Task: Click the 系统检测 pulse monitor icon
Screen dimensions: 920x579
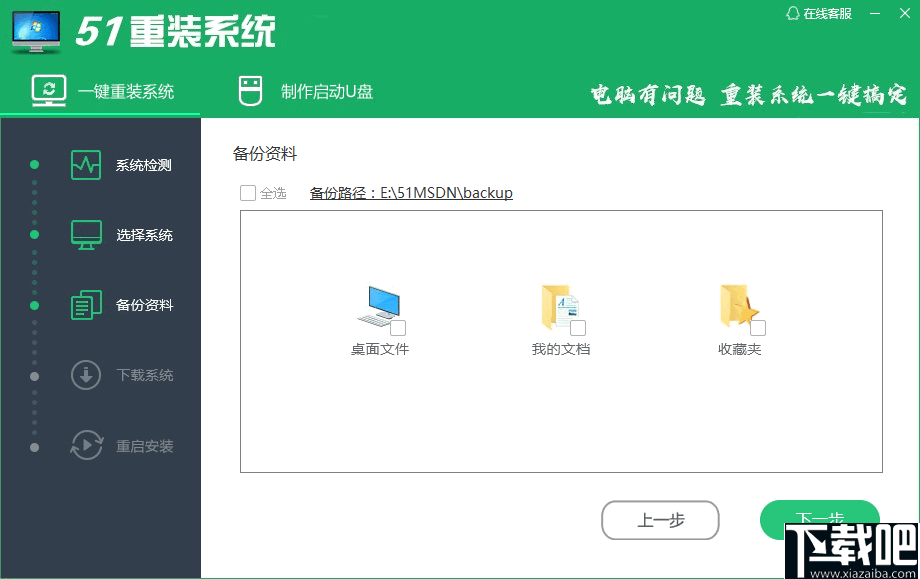Action: pyautogui.click(x=86, y=165)
